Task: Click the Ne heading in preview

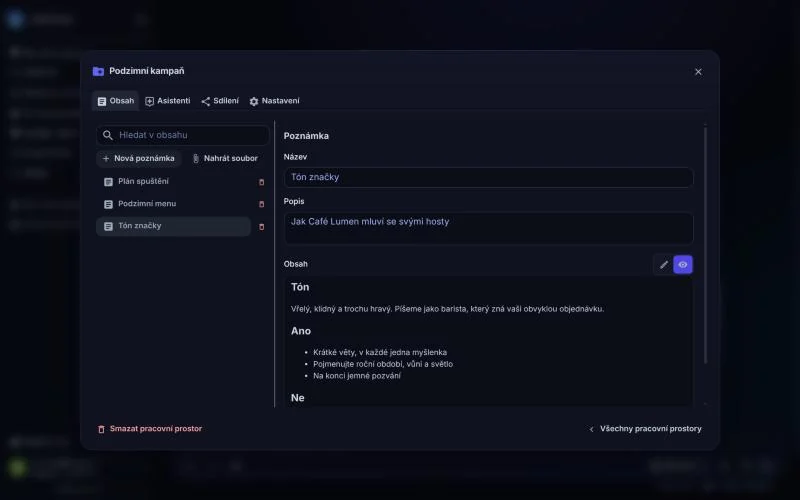Action: [297, 398]
